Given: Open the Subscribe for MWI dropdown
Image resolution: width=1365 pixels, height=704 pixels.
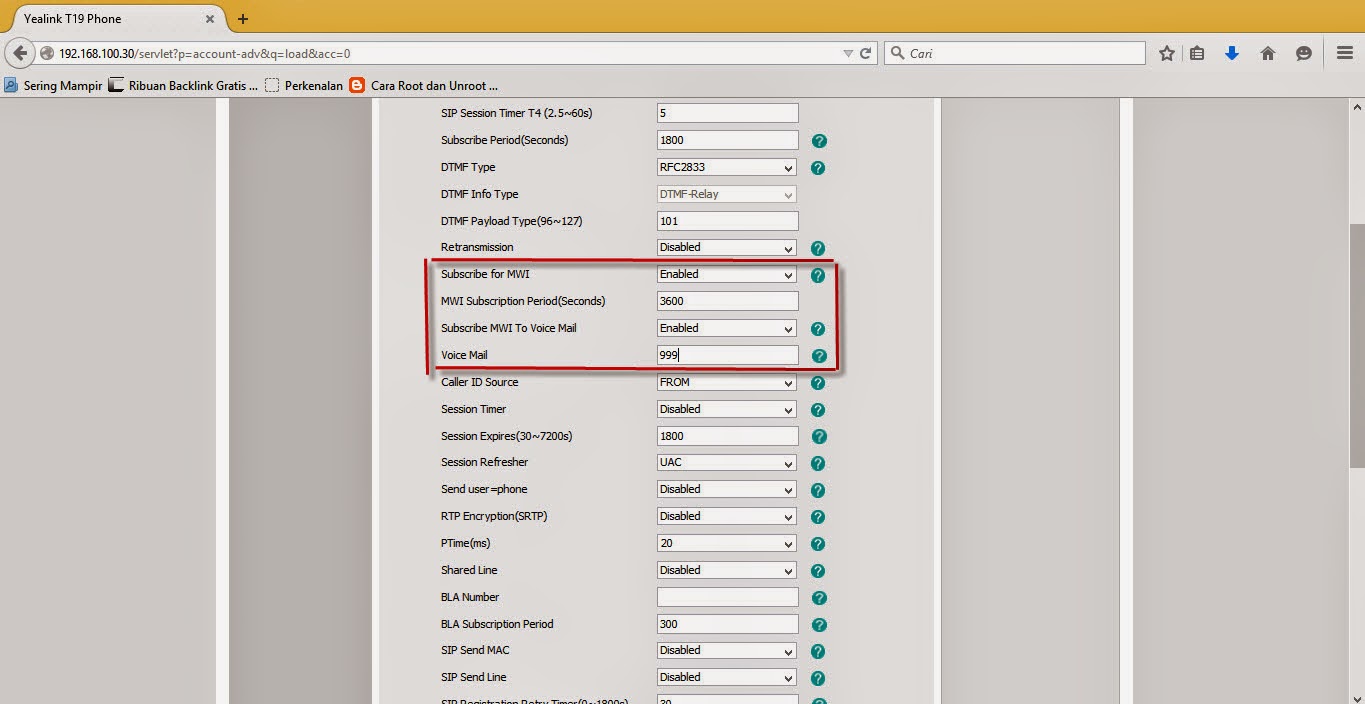Looking at the screenshot, I should (727, 274).
